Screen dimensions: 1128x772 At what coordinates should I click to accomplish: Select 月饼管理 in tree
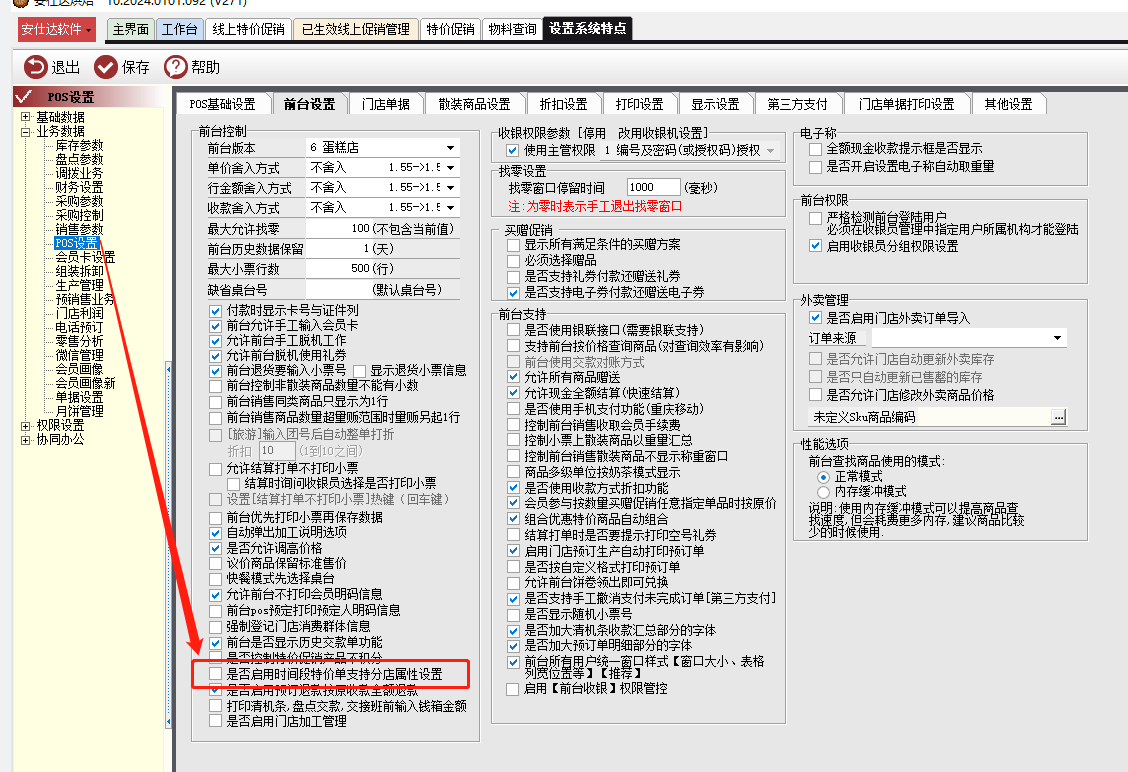pos(79,412)
